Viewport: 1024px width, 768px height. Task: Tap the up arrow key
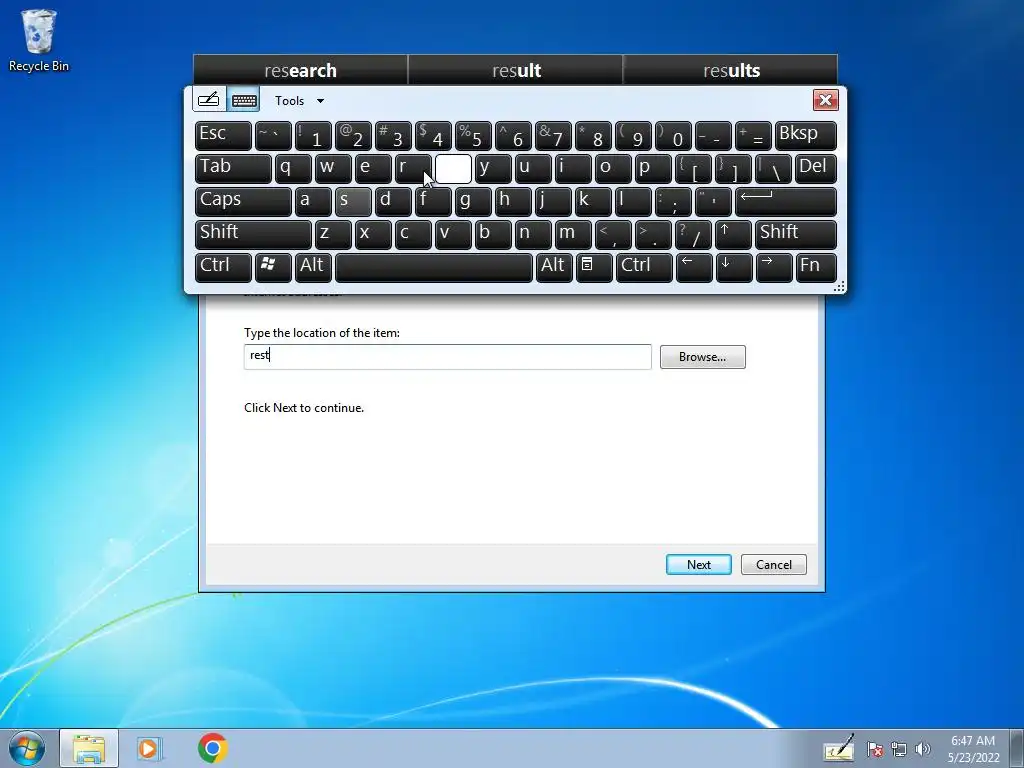pos(733,234)
